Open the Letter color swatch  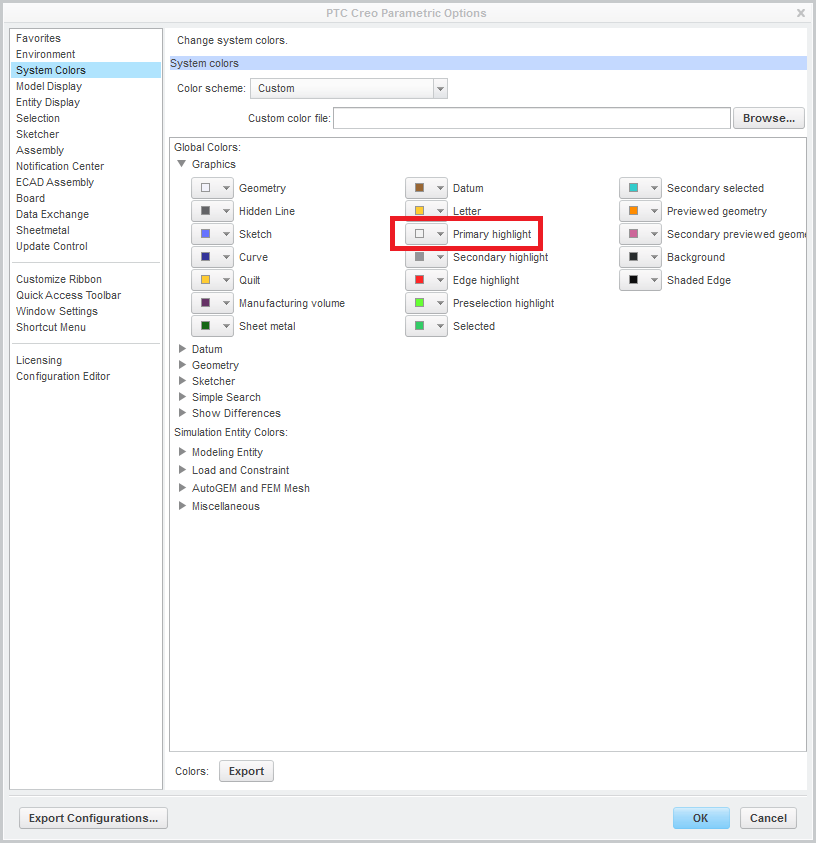pos(426,211)
